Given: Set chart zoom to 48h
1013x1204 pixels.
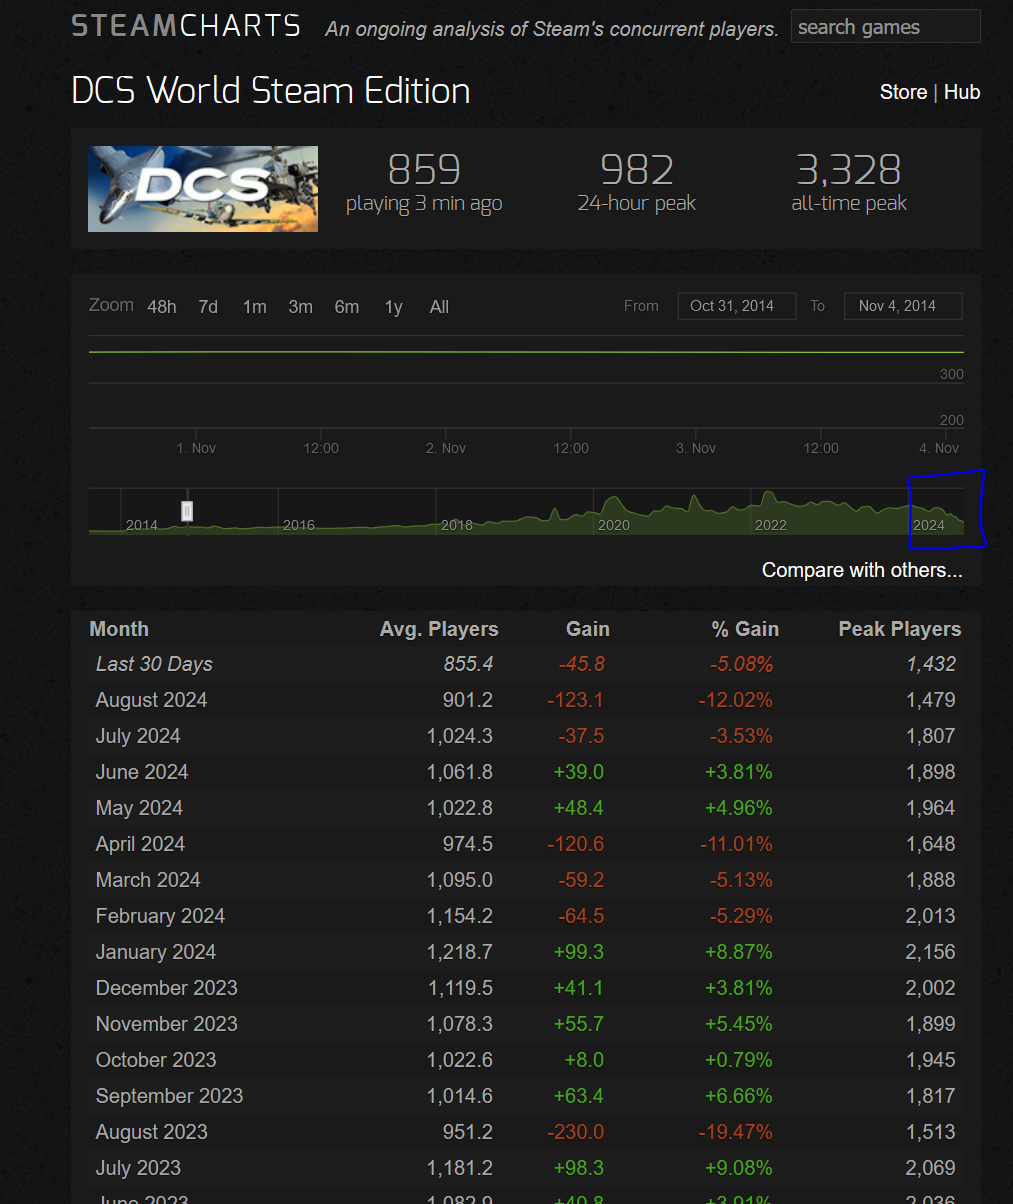Looking at the screenshot, I should click(x=162, y=307).
